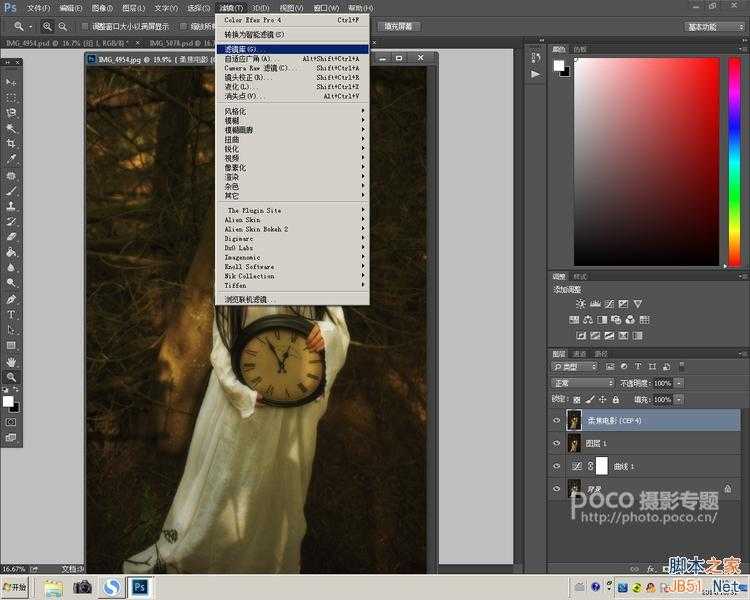Toggle visibility of 曲线 1 layer
Image resolution: width=750 pixels, height=600 pixels.
556,466
